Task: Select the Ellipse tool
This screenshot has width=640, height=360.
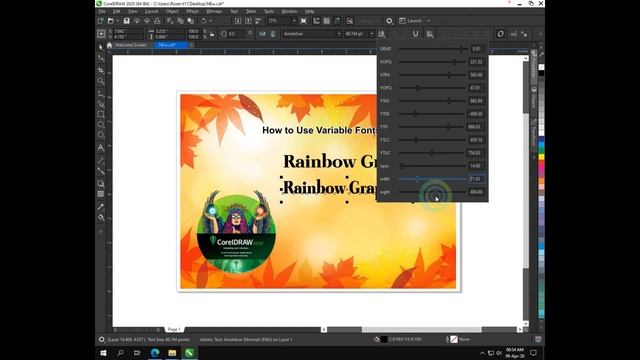Action: click(x=101, y=124)
